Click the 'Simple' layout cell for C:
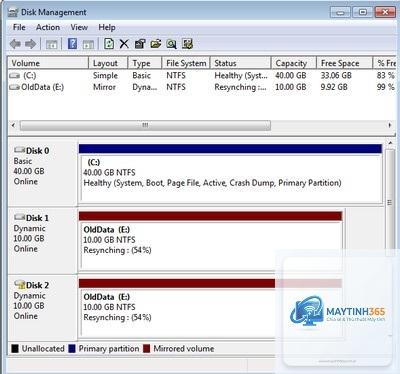400x374 pixels. (105, 76)
